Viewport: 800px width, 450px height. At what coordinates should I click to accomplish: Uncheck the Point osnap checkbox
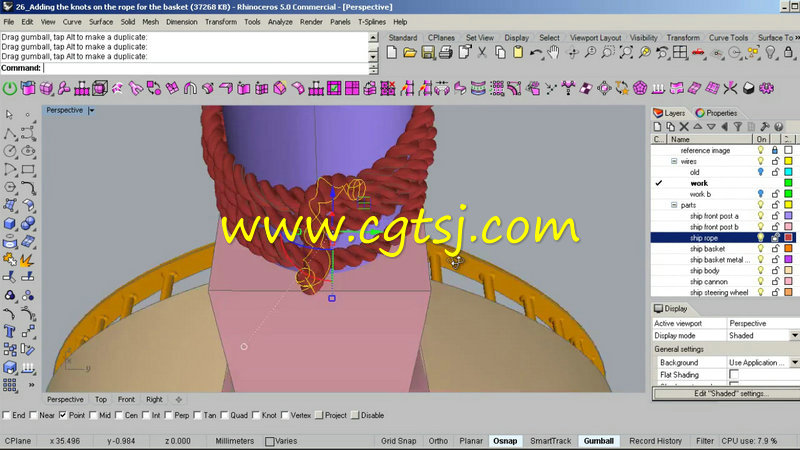(63, 415)
